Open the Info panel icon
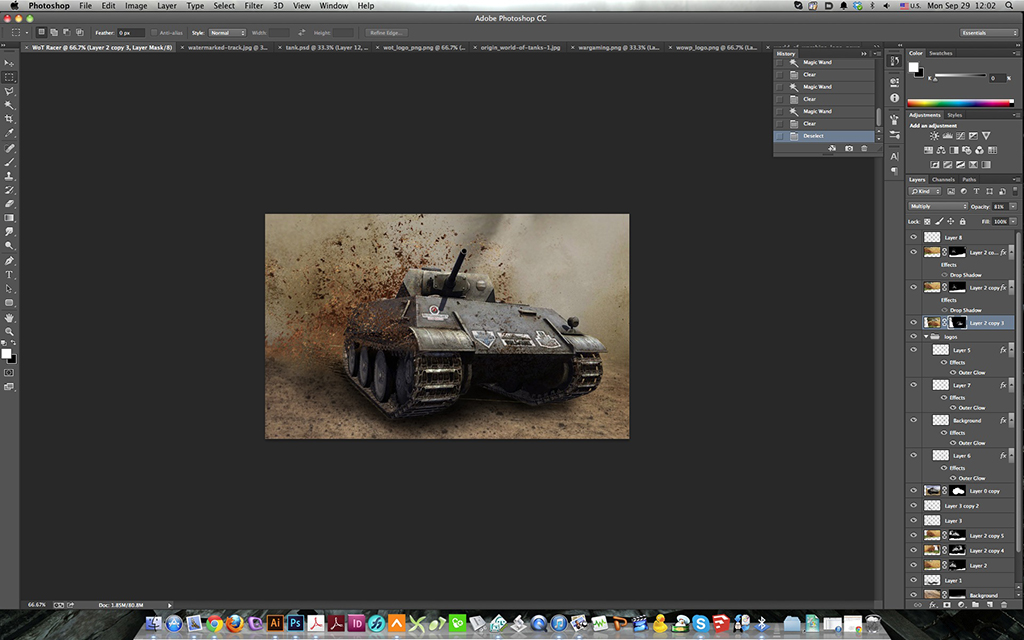Viewport: 1024px width, 640px height. coord(895,97)
